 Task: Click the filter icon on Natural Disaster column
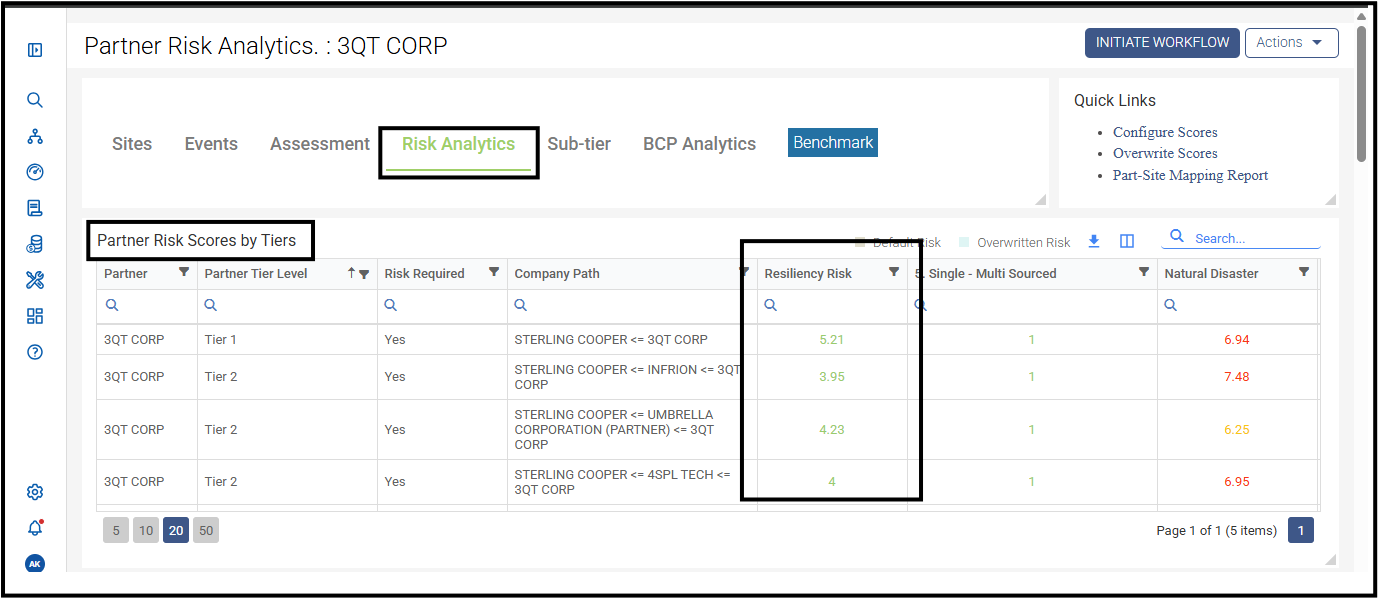point(1304,272)
